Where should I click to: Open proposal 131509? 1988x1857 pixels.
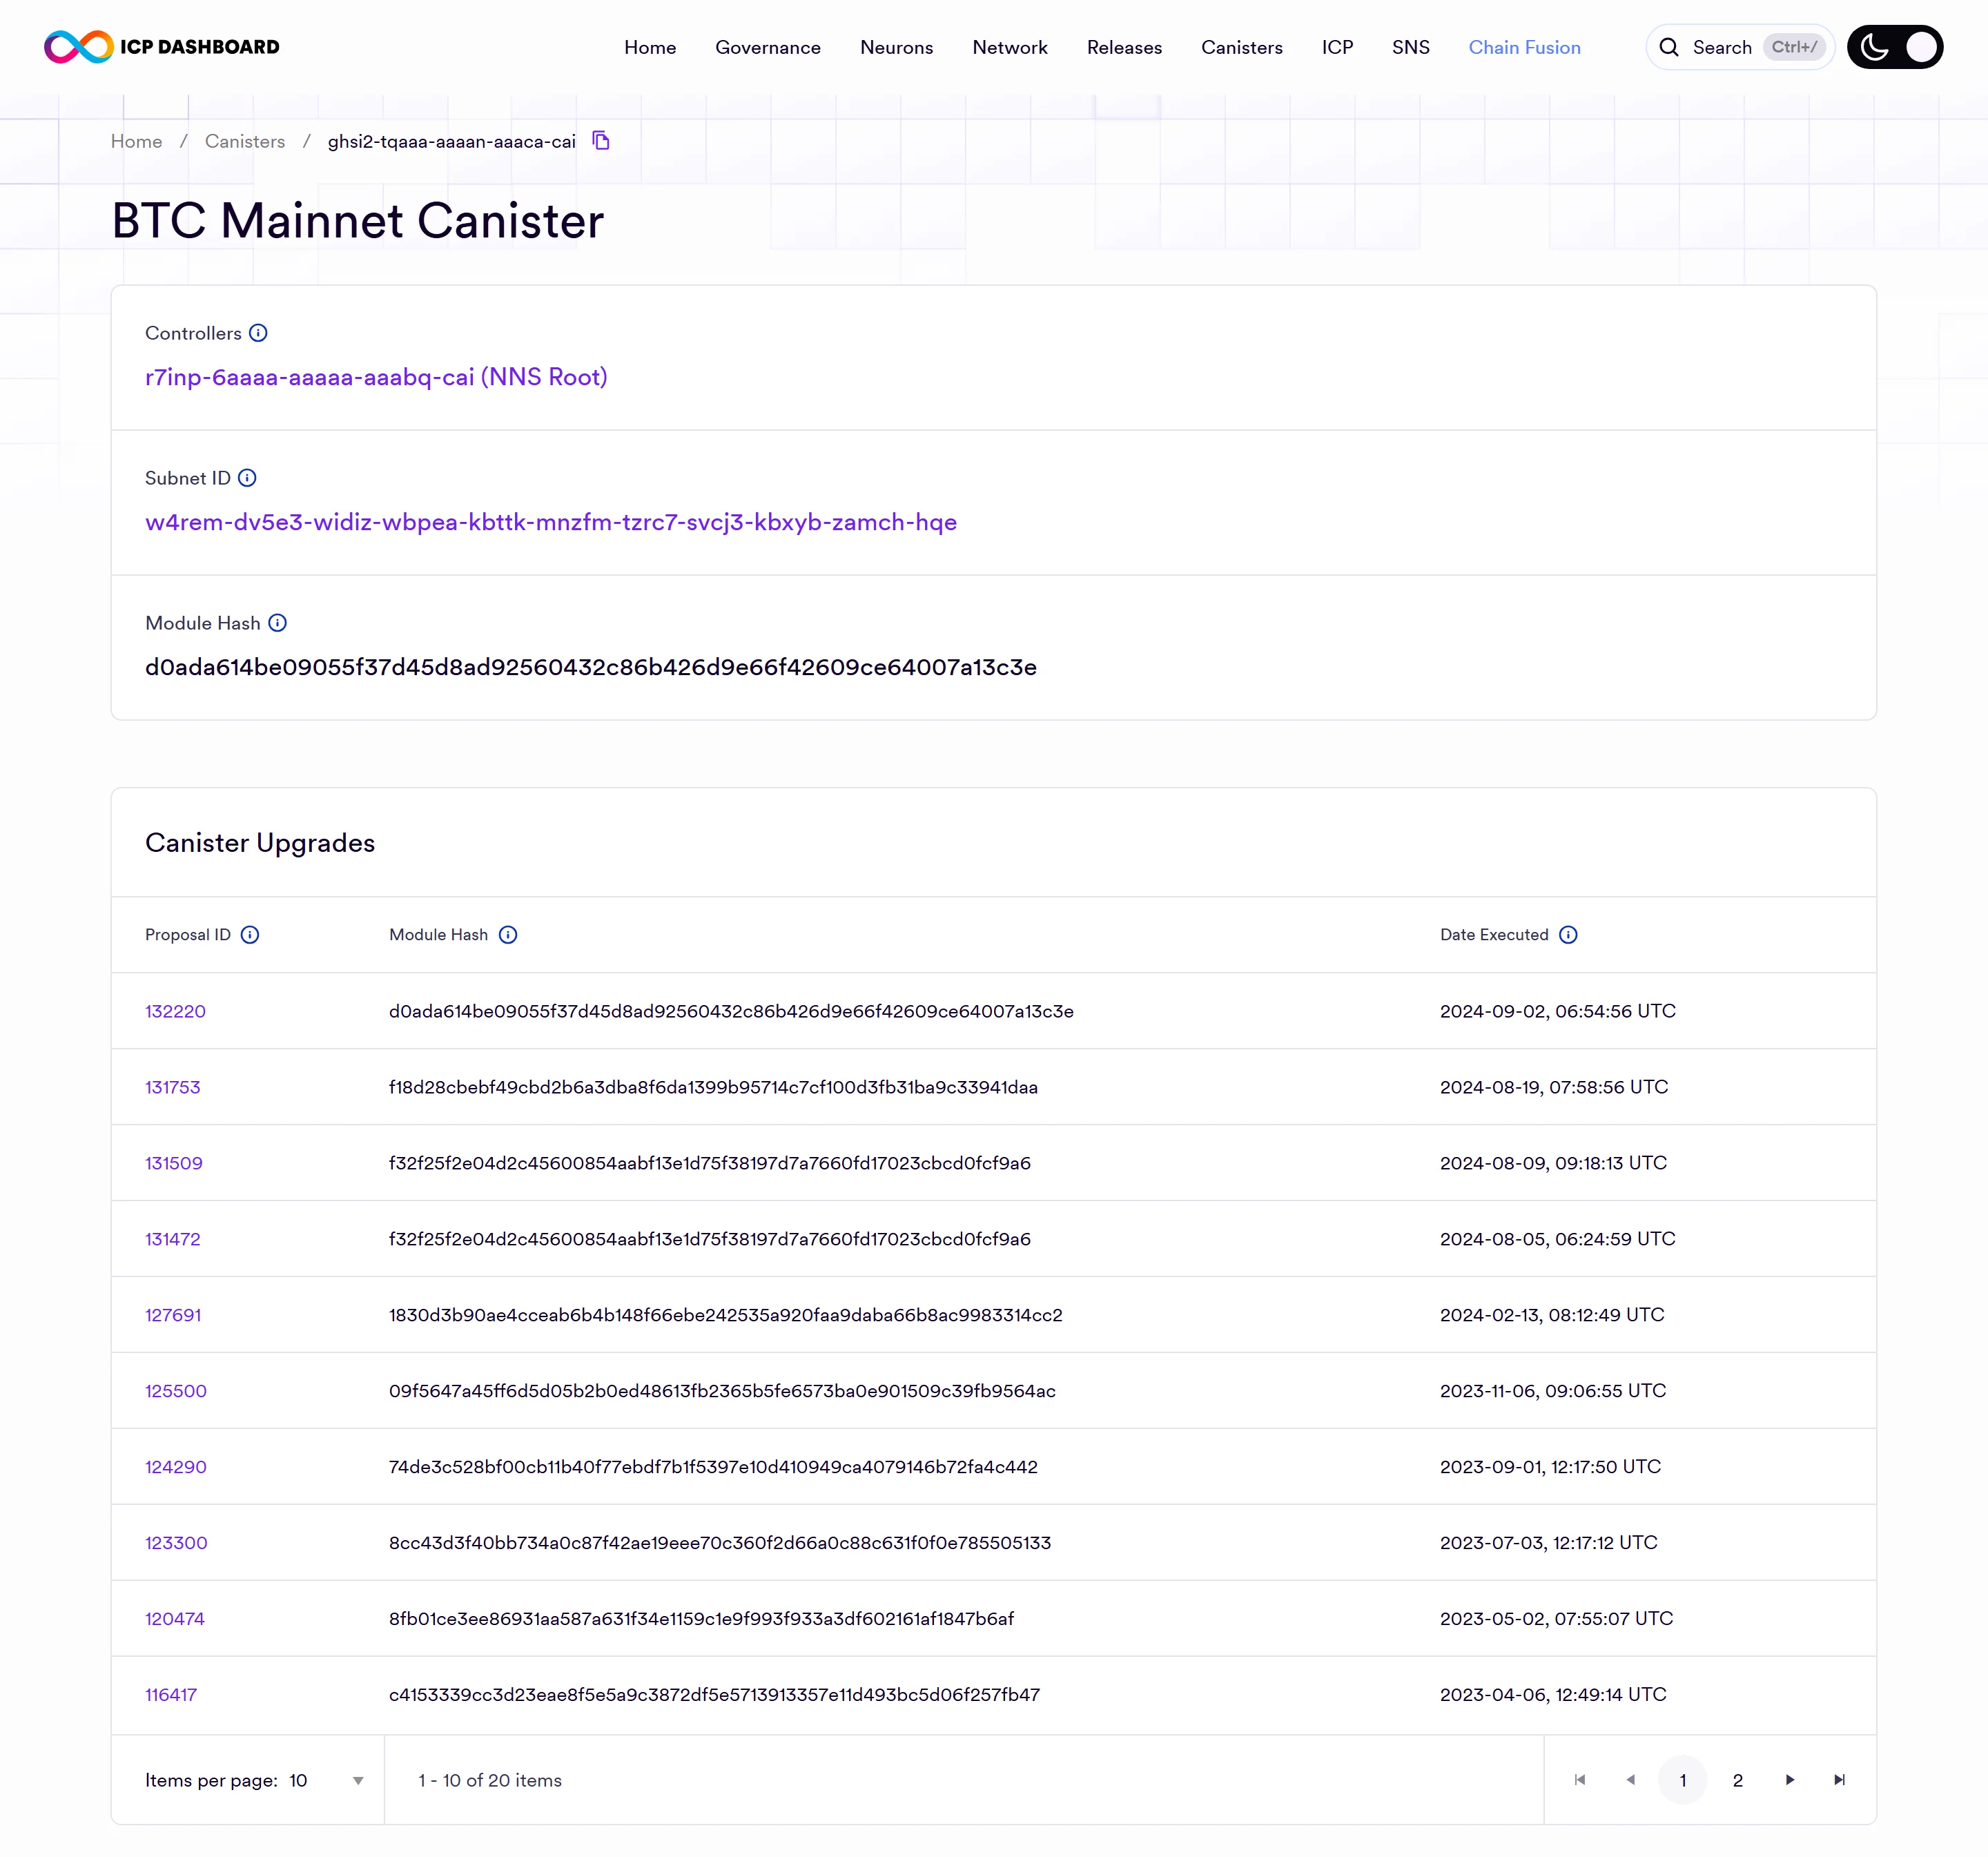point(173,1163)
